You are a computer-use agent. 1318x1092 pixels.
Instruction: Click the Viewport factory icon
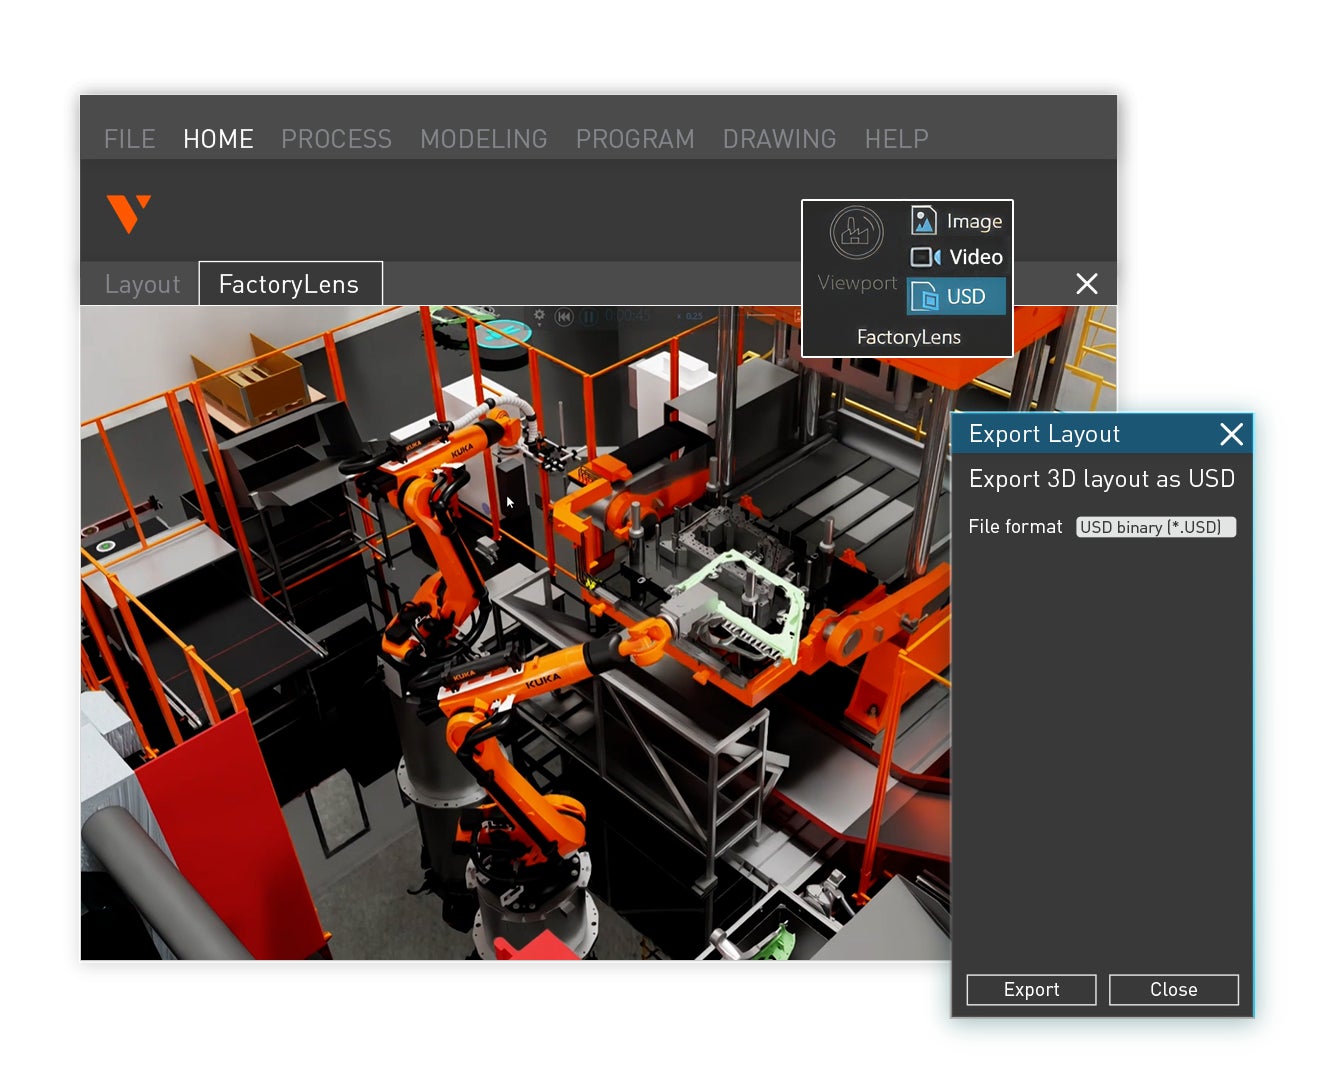coord(857,232)
